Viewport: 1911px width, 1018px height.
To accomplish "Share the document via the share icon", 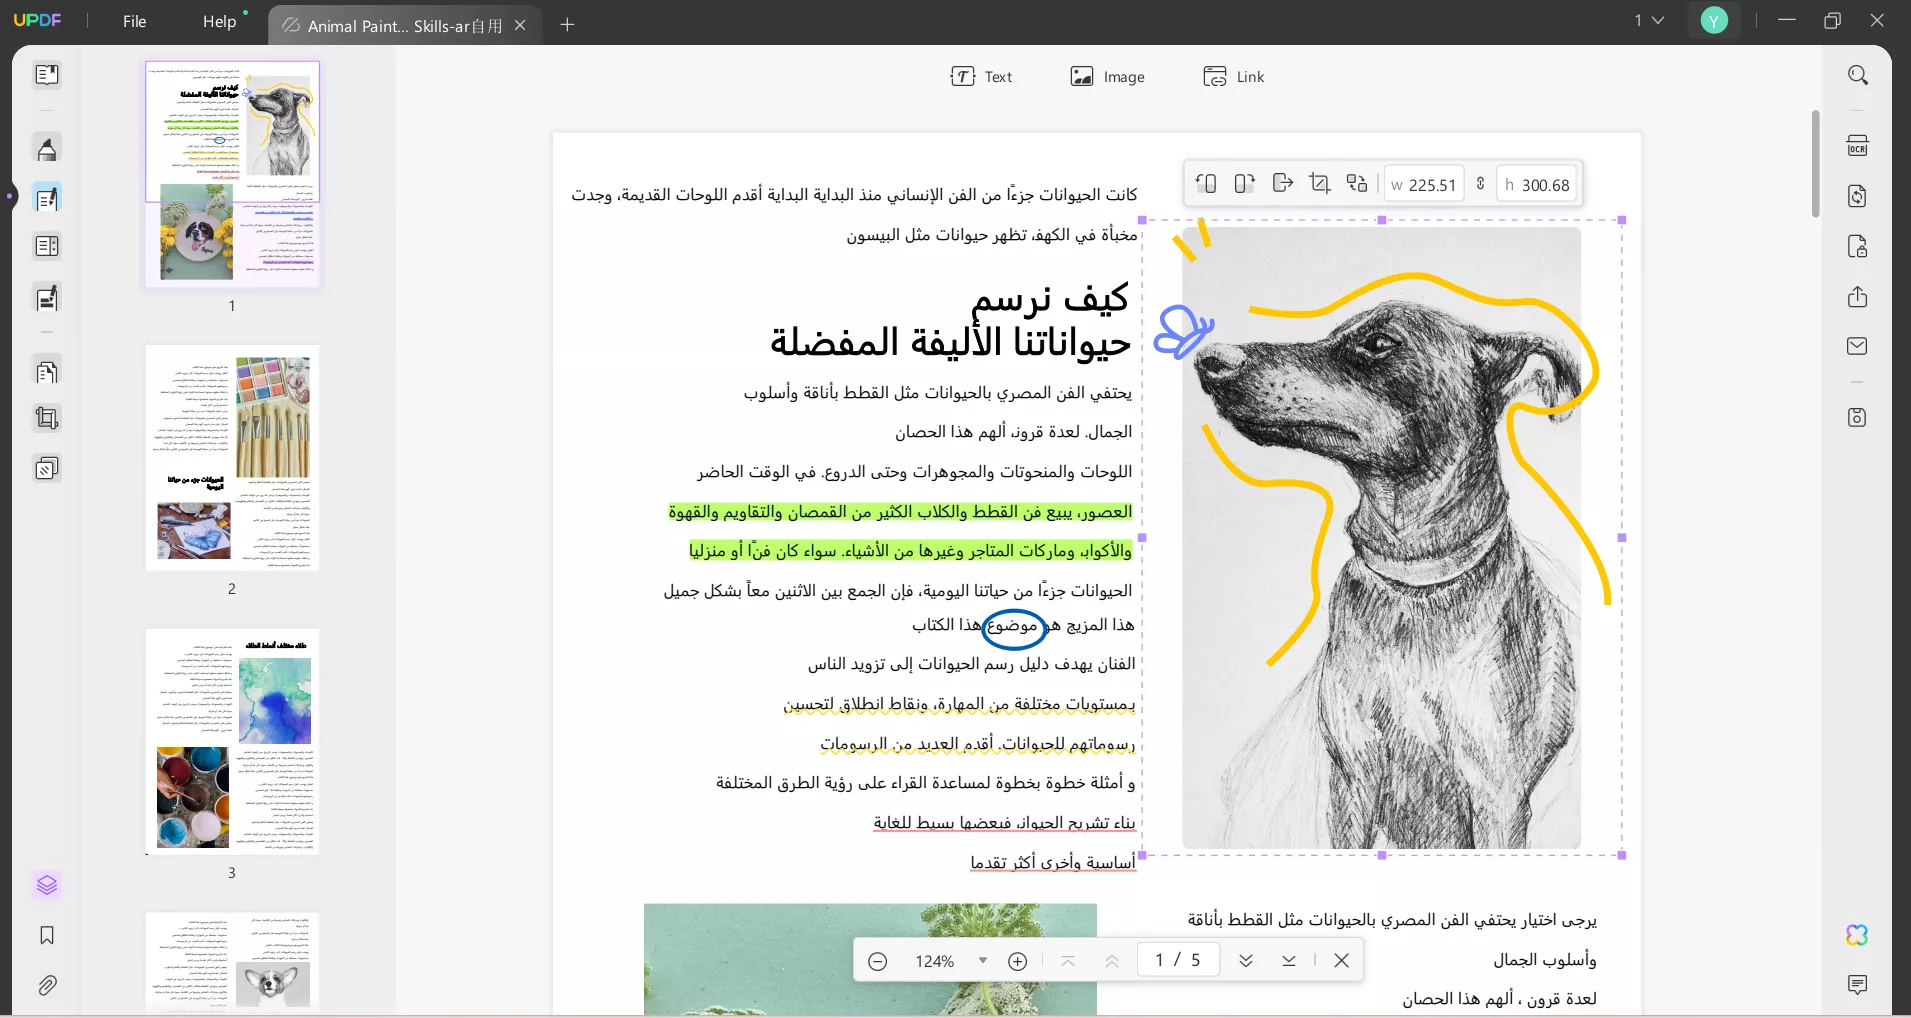I will [1857, 298].
